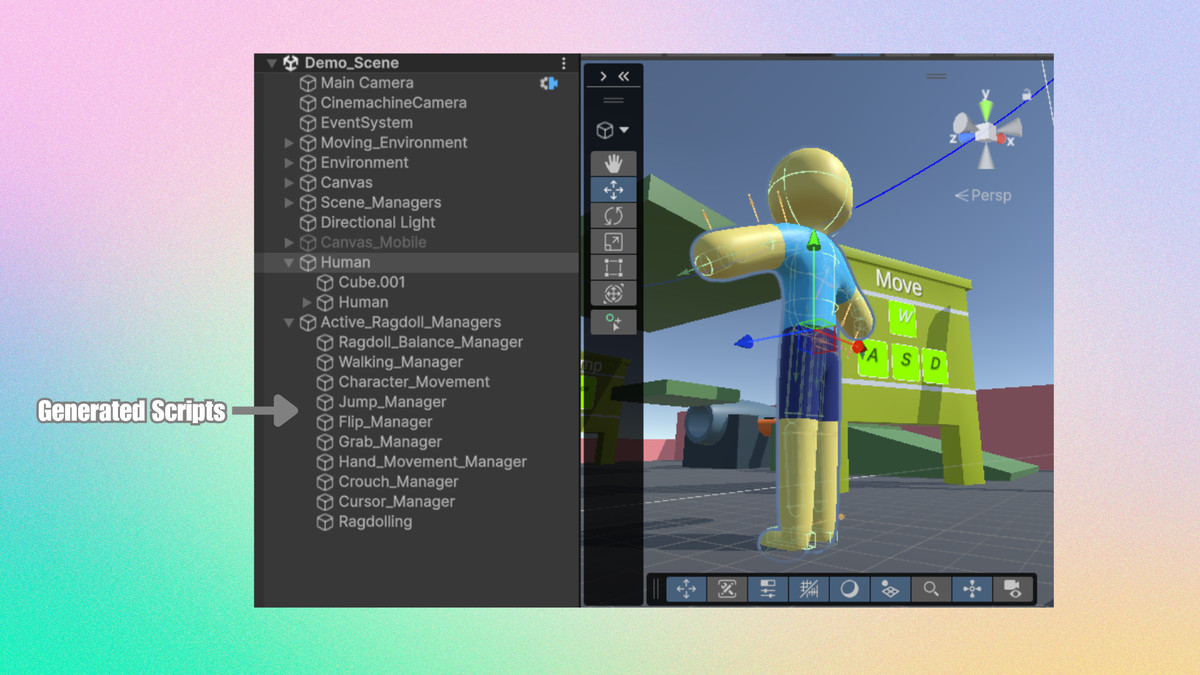Toggle grid visibility in the bottom toolbar
The width and height of the screenshot is (1200, 675).
click(808, 589)
